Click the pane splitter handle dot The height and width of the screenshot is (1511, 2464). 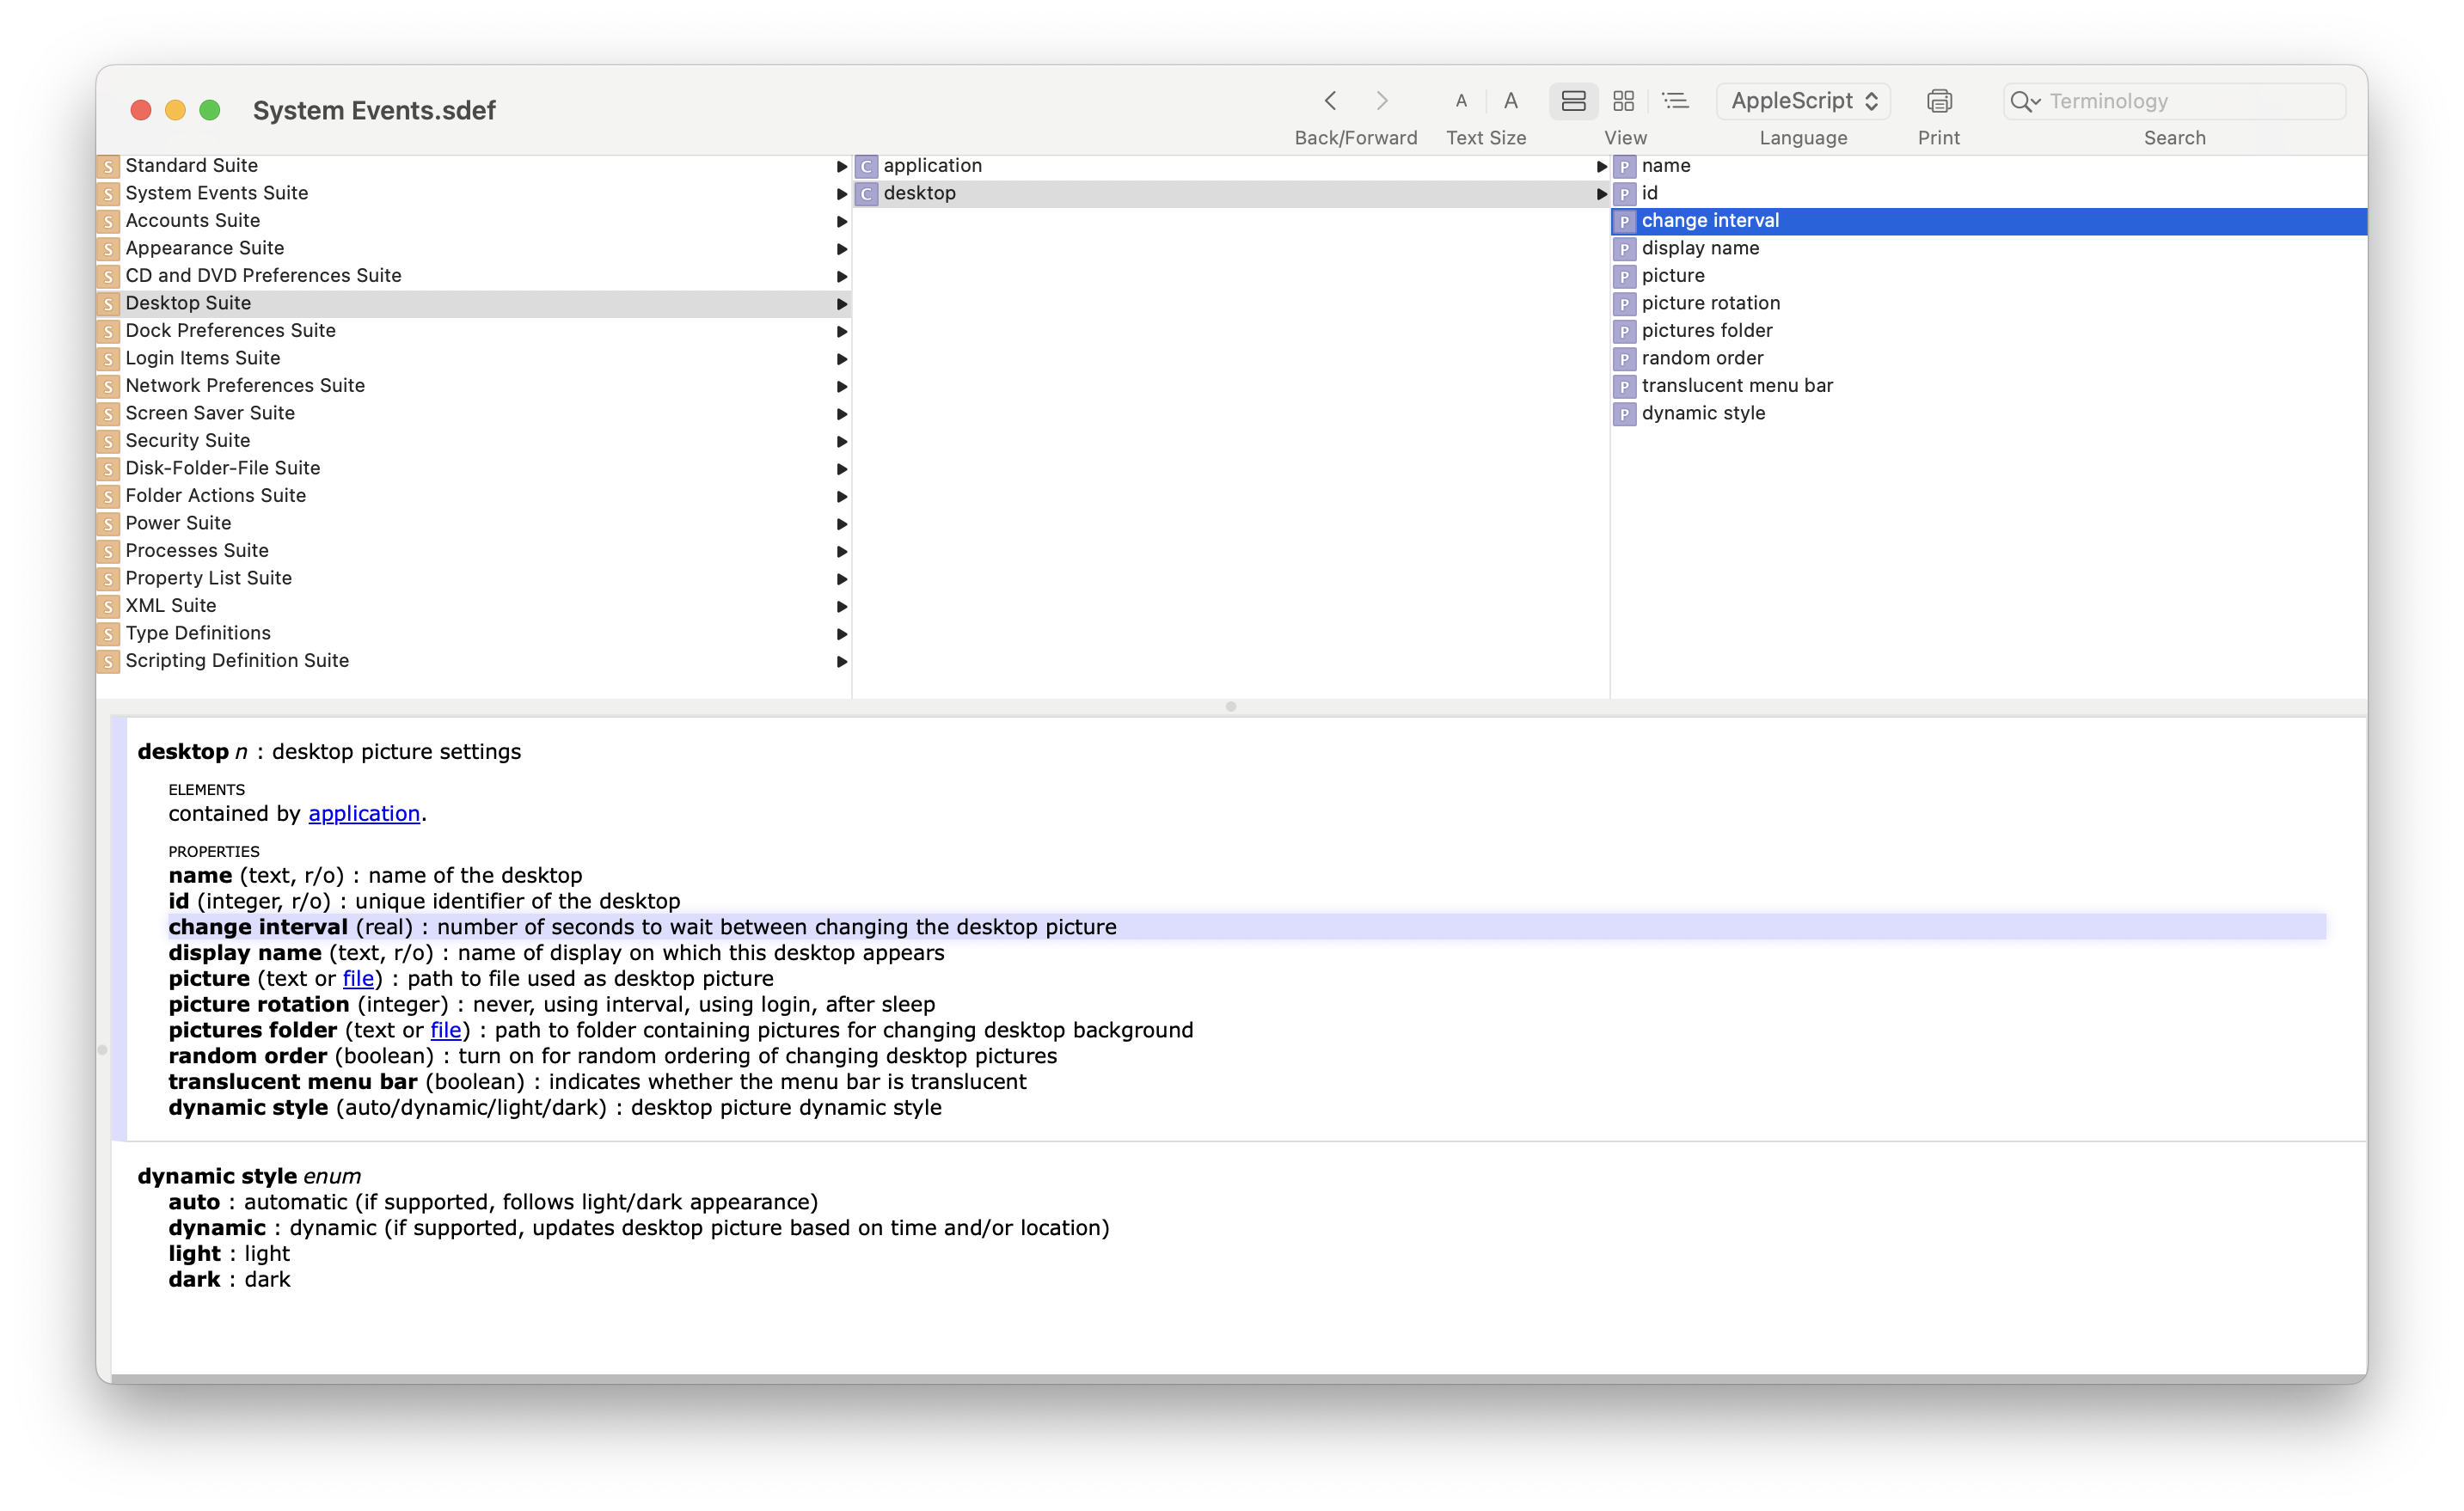click(x=1231, y=707)
